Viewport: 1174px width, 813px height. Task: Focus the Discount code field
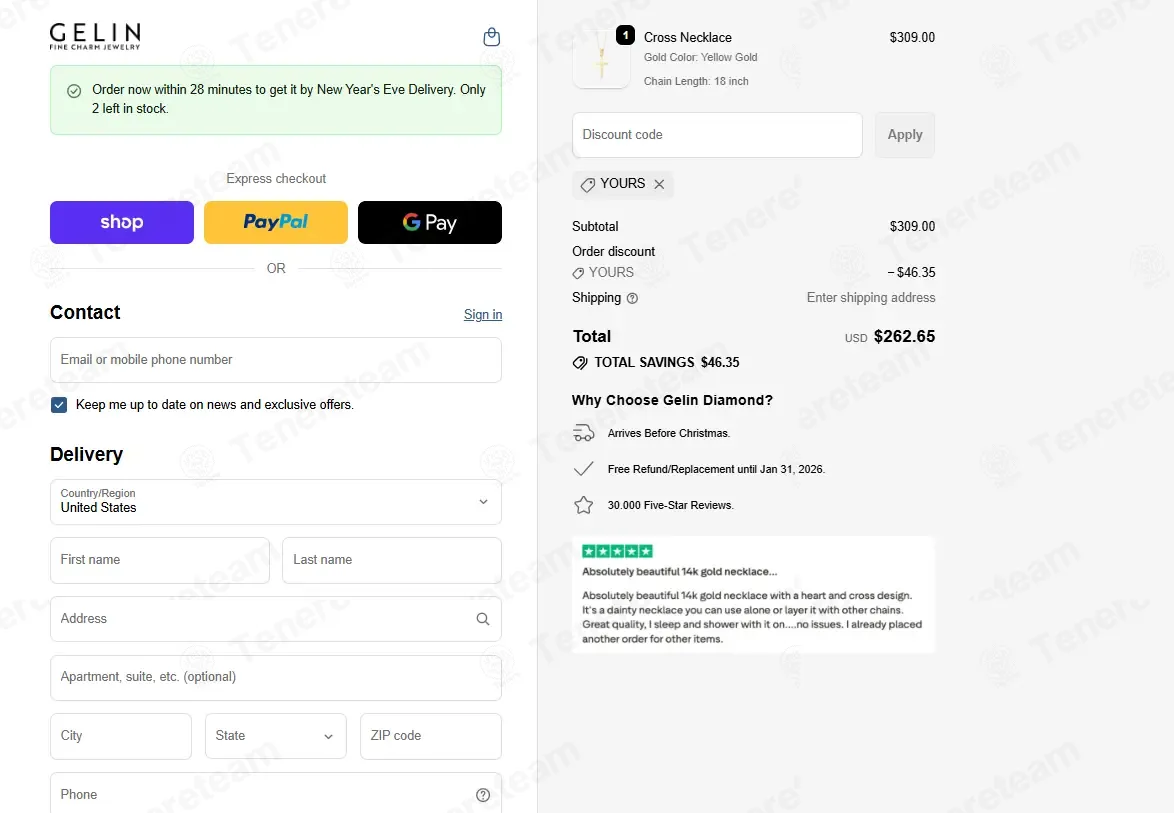717,135
